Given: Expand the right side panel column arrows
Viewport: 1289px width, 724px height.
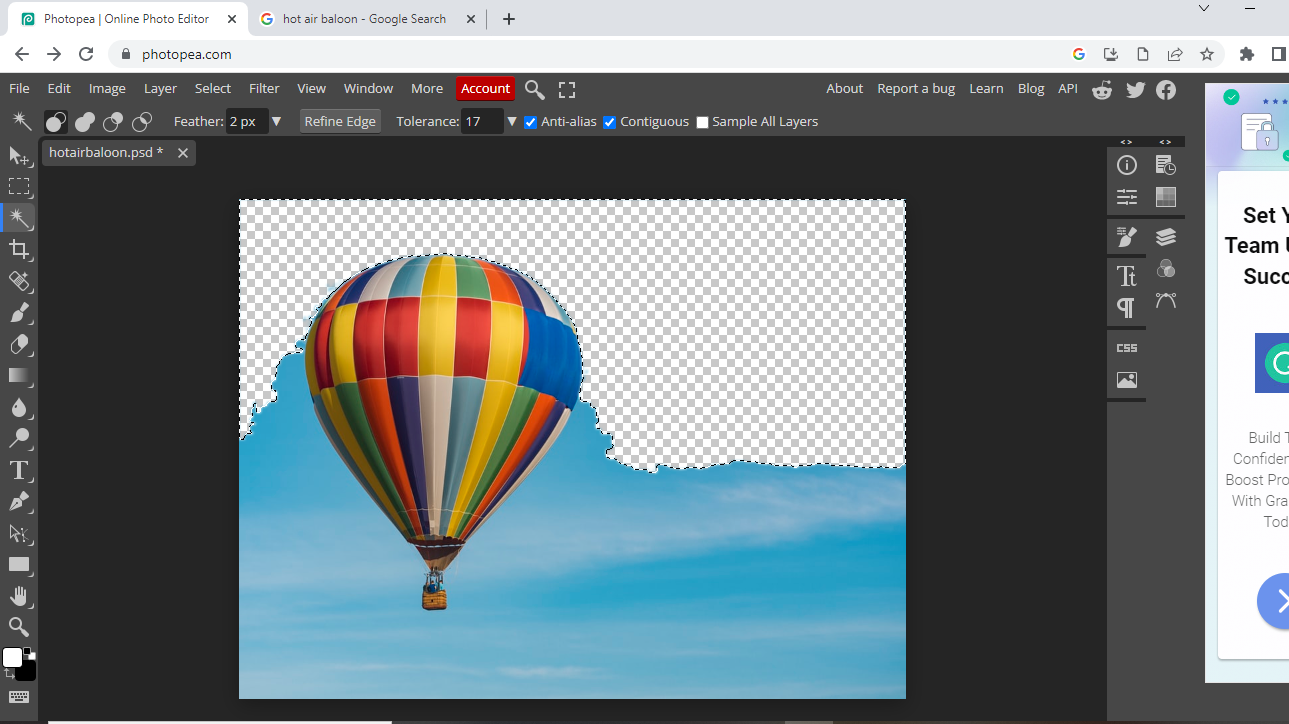Looking at the screenshot, I should [x=1165, y=142].
